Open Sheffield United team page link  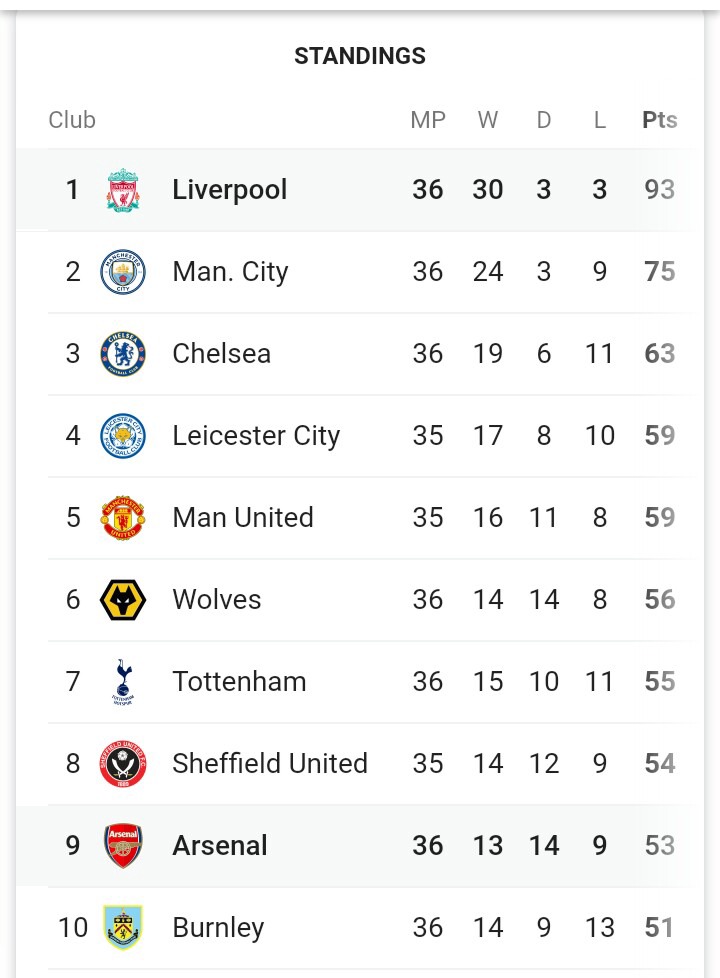coord(270,764)
